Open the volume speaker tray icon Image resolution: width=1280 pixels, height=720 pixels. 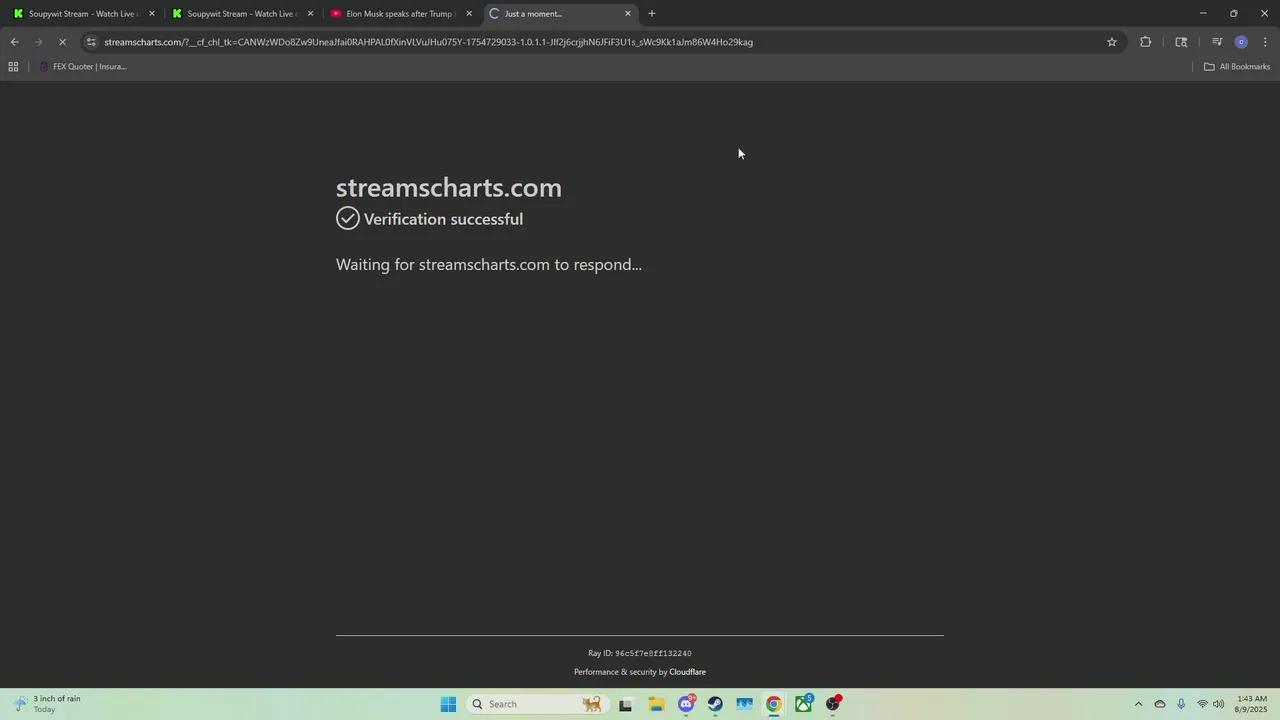pos(1218,704)
